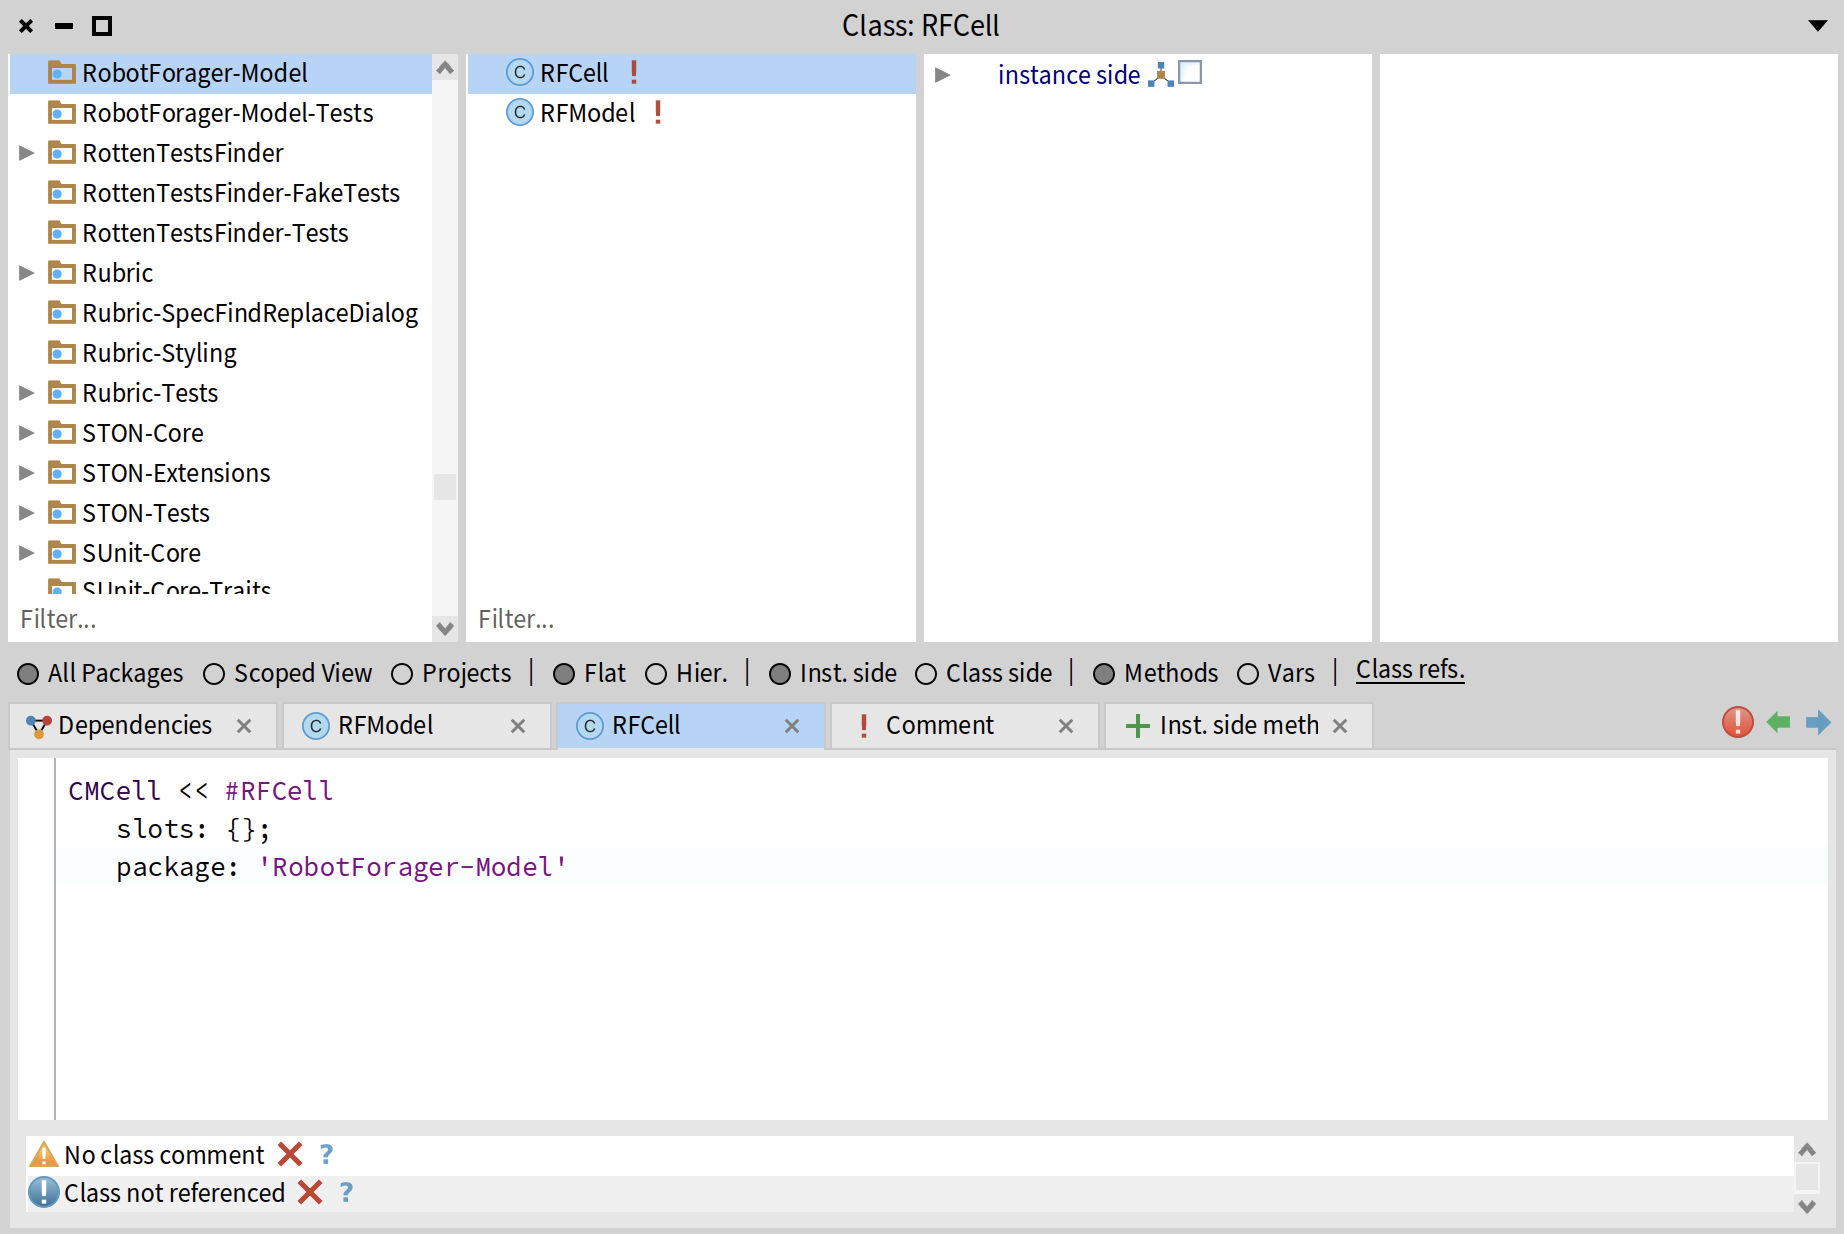Open window menu dropdown arrow in title bar
Image resolution: width=1844 pixels, height=1234 pixels.
tap(1817, 26)
